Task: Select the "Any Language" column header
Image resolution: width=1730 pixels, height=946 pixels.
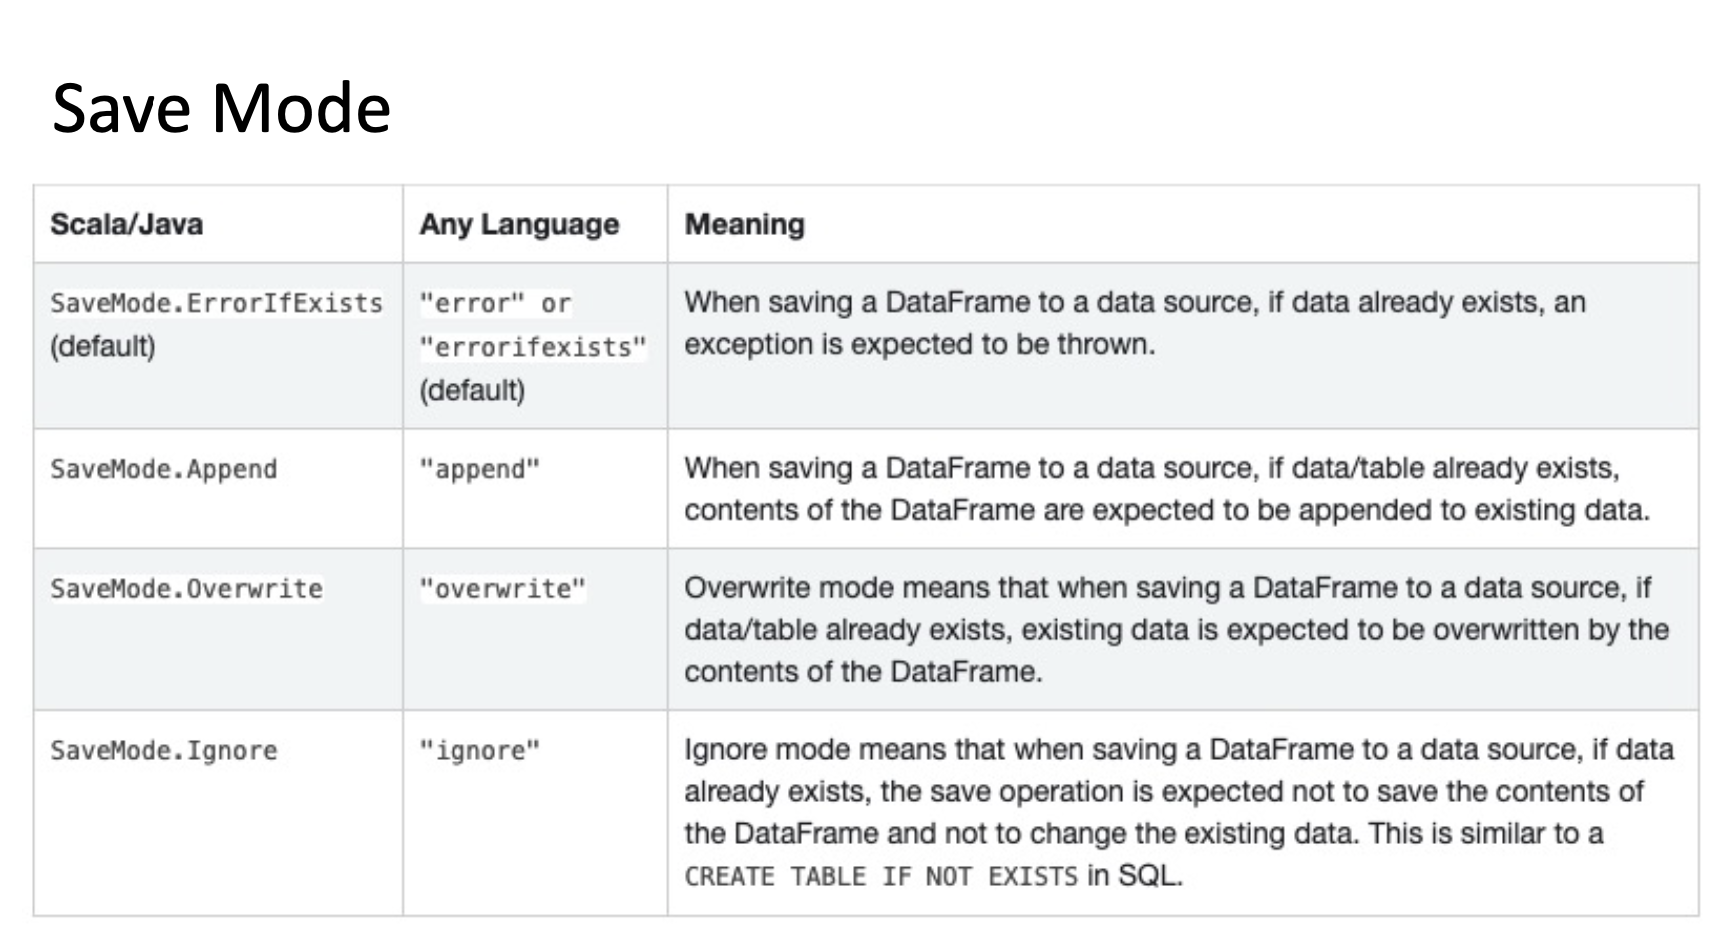Action: [519, 224]
